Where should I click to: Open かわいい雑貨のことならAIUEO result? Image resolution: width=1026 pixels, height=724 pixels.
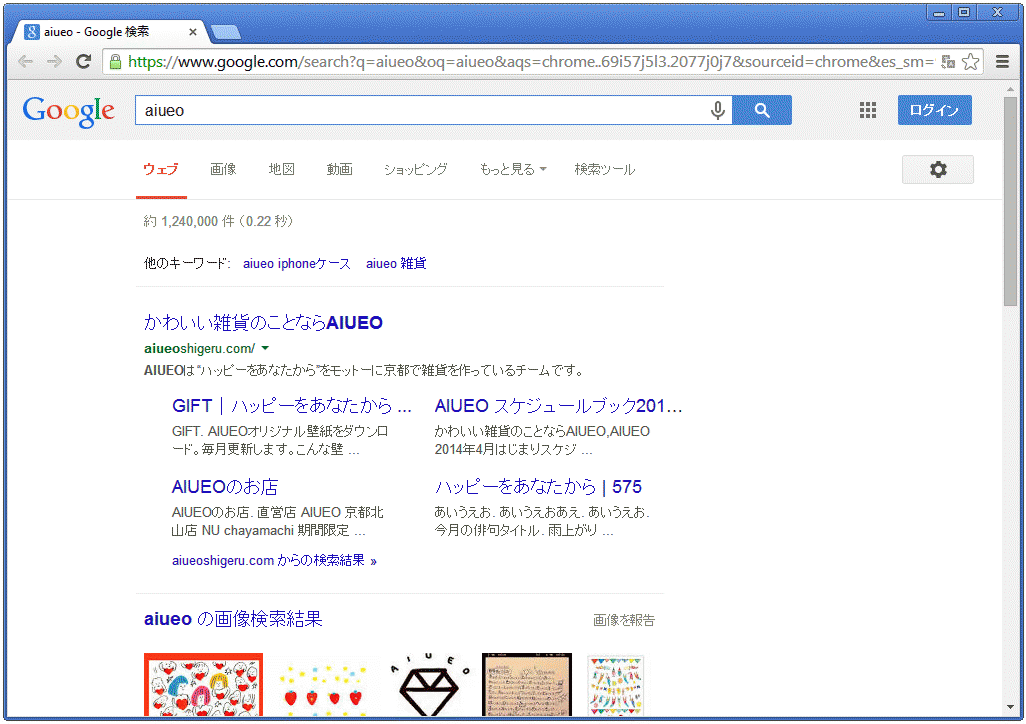click(x=263, y=323)
